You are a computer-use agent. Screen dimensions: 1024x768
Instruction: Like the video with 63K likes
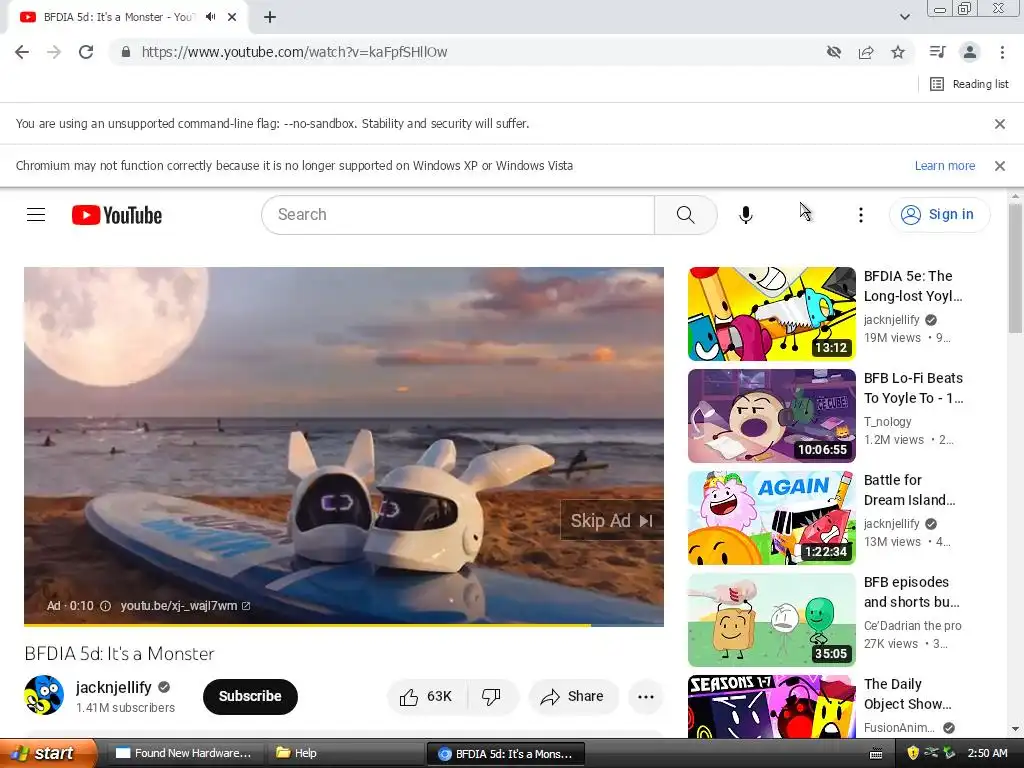point(427,697)
